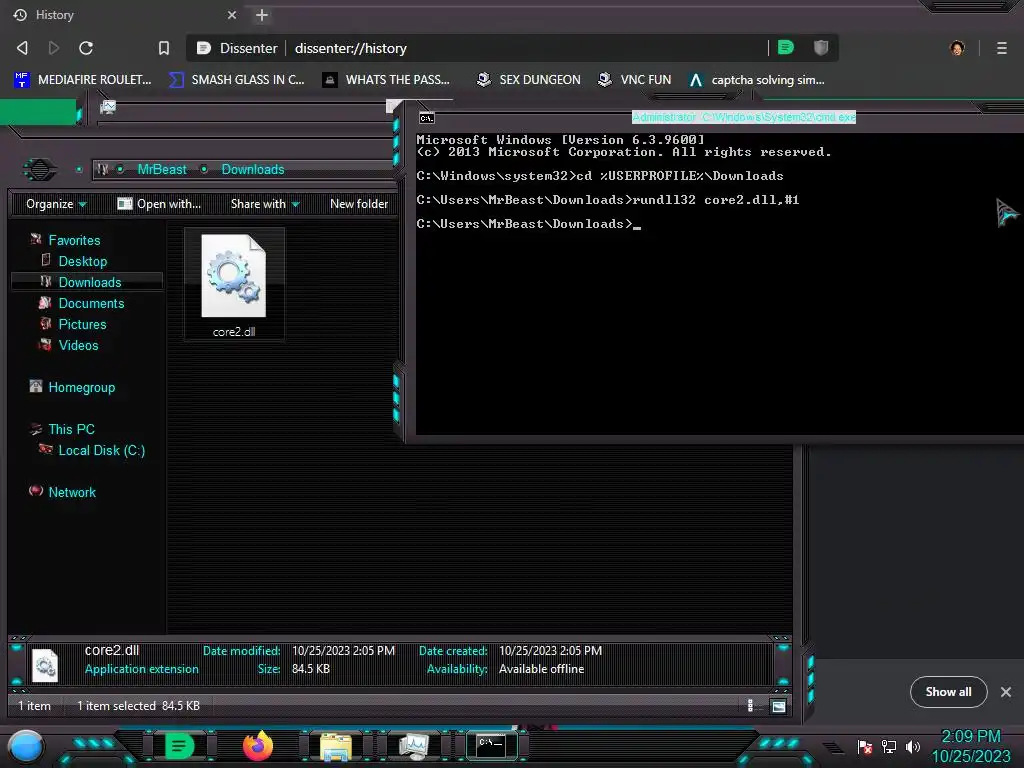Open the system monitor taskbar icon
This screenshot has height=768, width=1024.
coord(414,746)
